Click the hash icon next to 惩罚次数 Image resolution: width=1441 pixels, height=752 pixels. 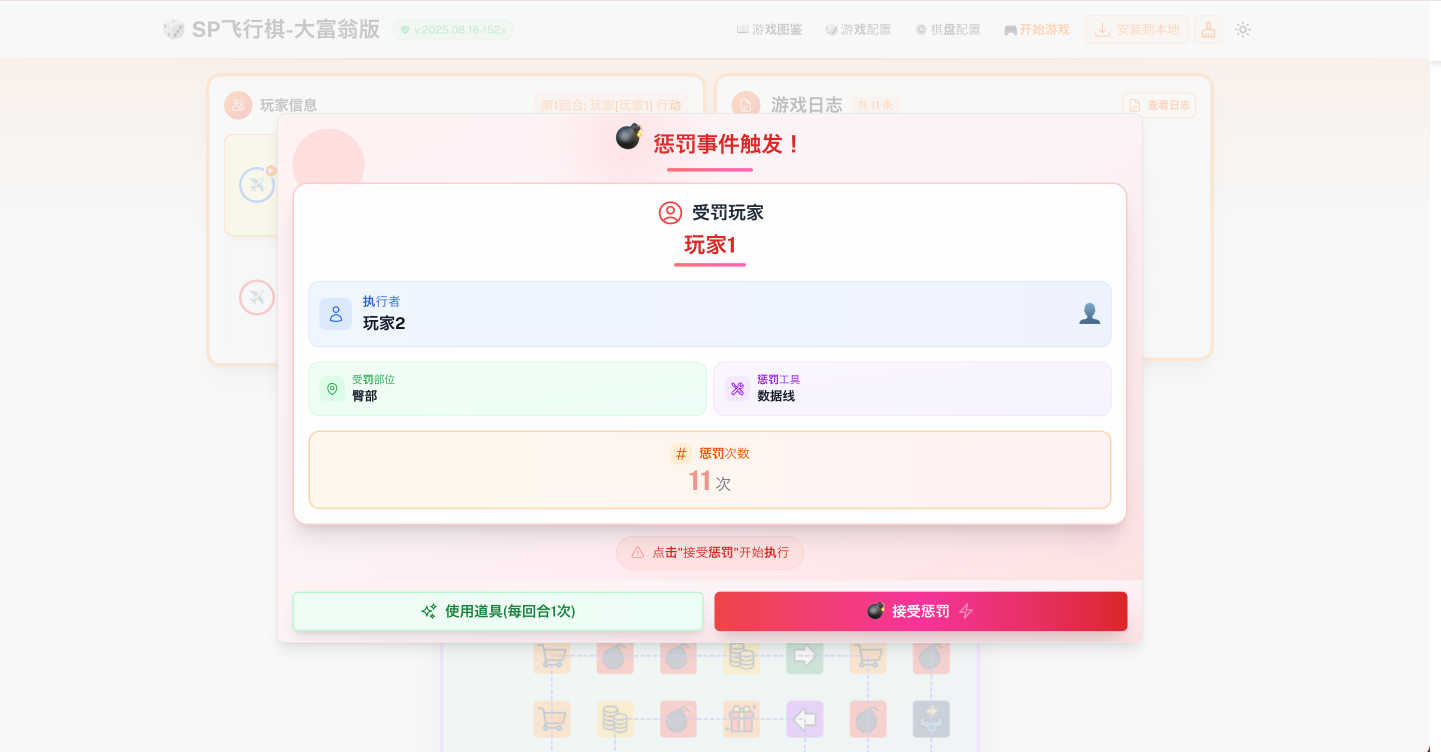click(681, 454)
